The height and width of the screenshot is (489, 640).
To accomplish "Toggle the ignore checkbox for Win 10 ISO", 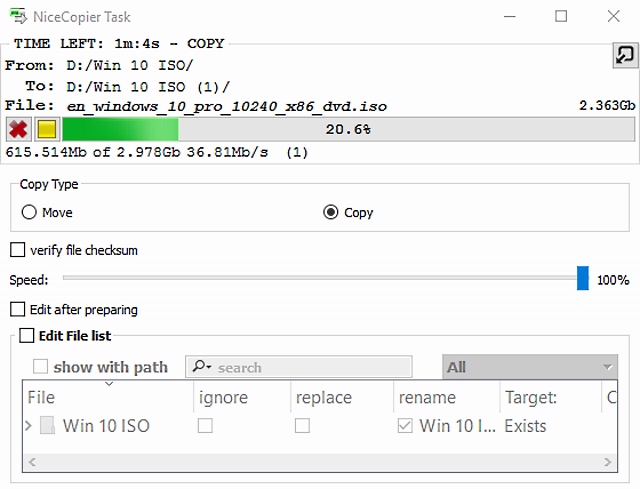I will [x=205, y=426].
